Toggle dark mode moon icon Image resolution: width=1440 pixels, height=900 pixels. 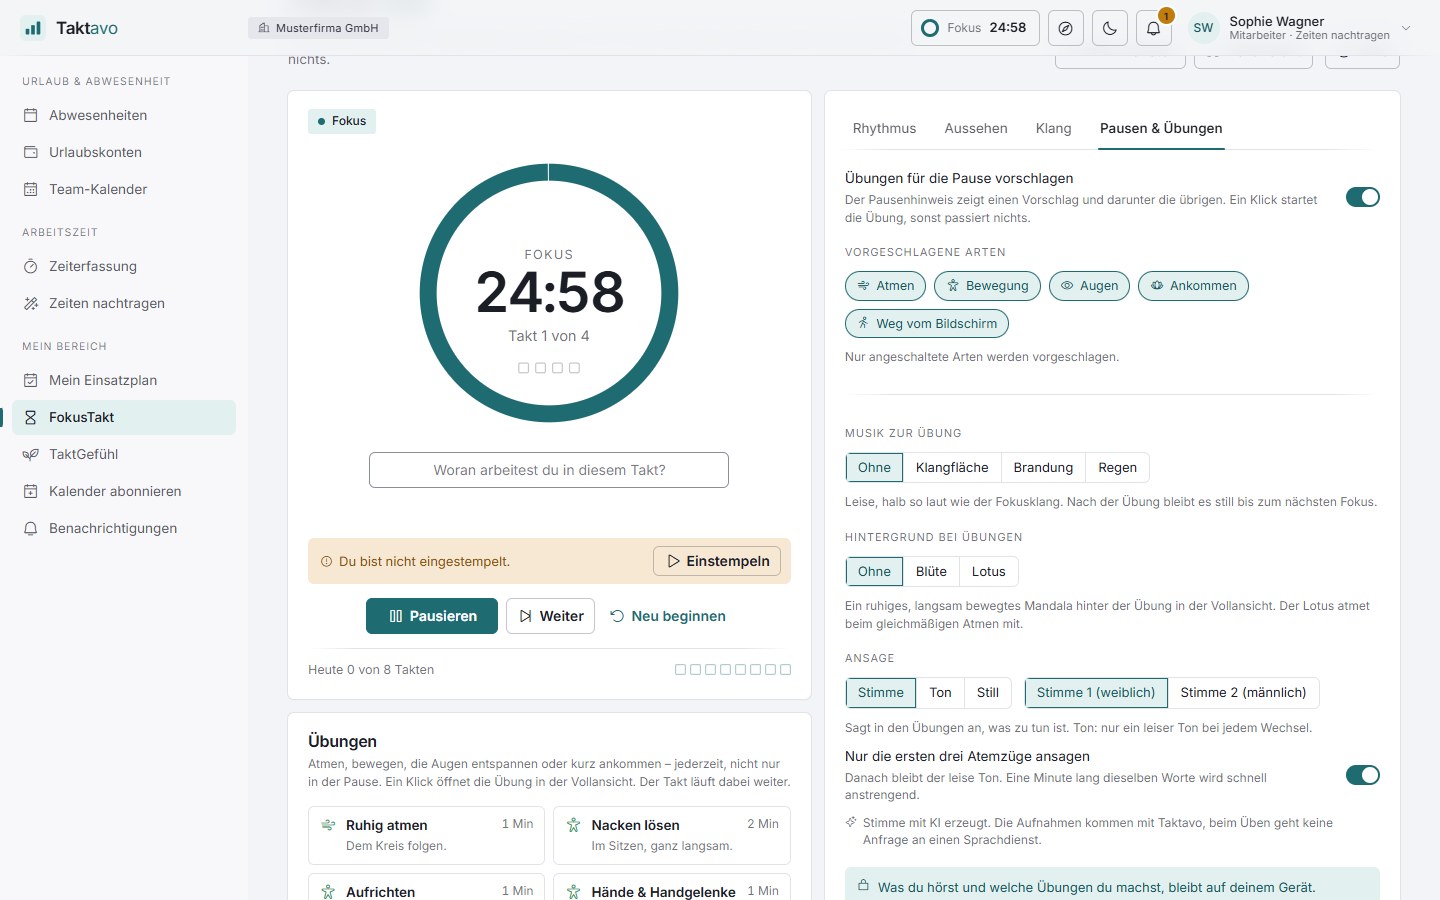coord(1110,28)
